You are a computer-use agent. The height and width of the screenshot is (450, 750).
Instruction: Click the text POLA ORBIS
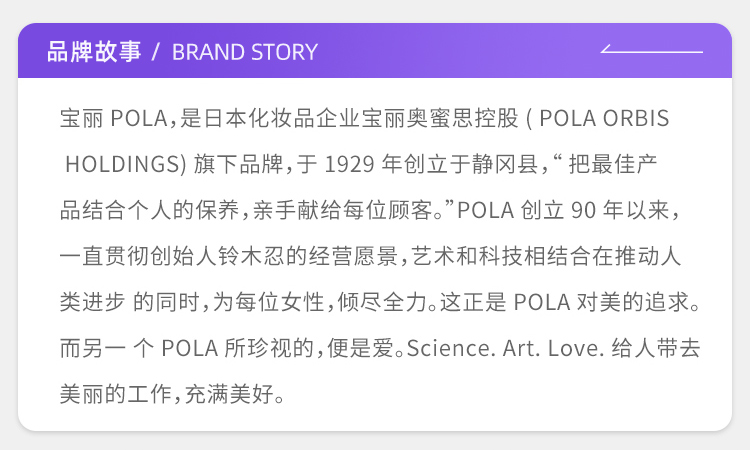click(604, 118)
